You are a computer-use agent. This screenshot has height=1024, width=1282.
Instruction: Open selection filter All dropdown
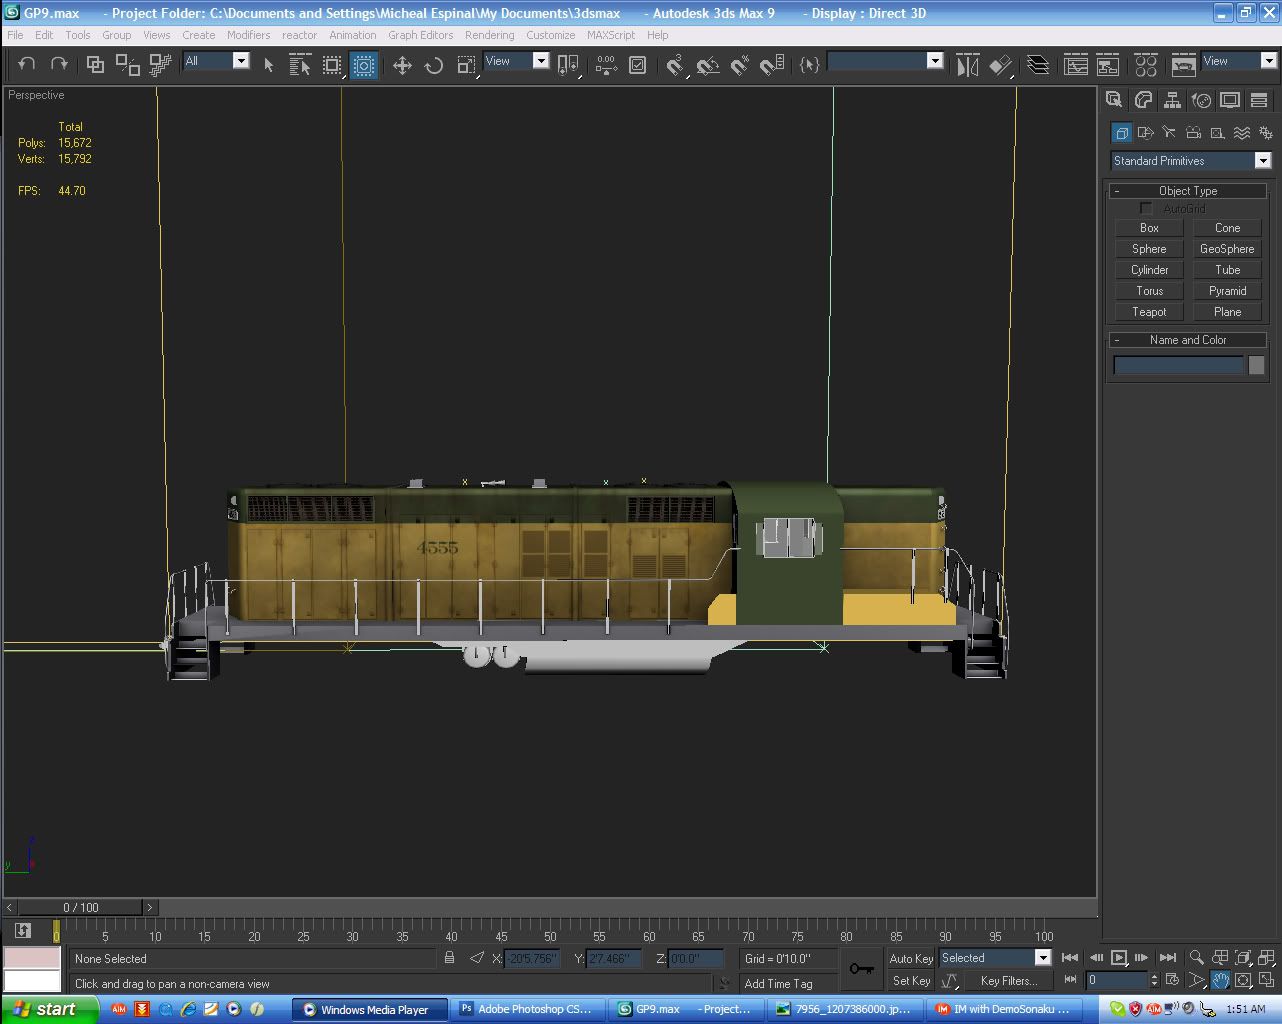coord(216,61)
